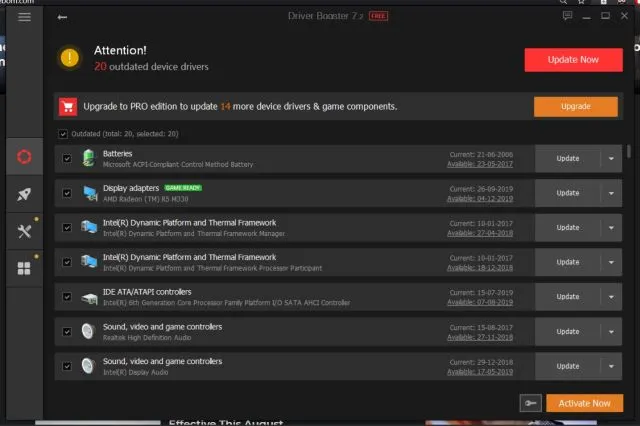This screenshot has height=426, width=640.
Task: Click the orange Upgrade button
Action: tap(576, 106)
